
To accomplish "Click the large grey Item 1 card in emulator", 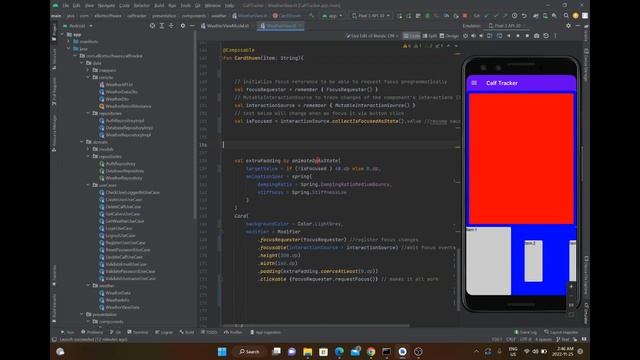I will (x=489, y=261).
